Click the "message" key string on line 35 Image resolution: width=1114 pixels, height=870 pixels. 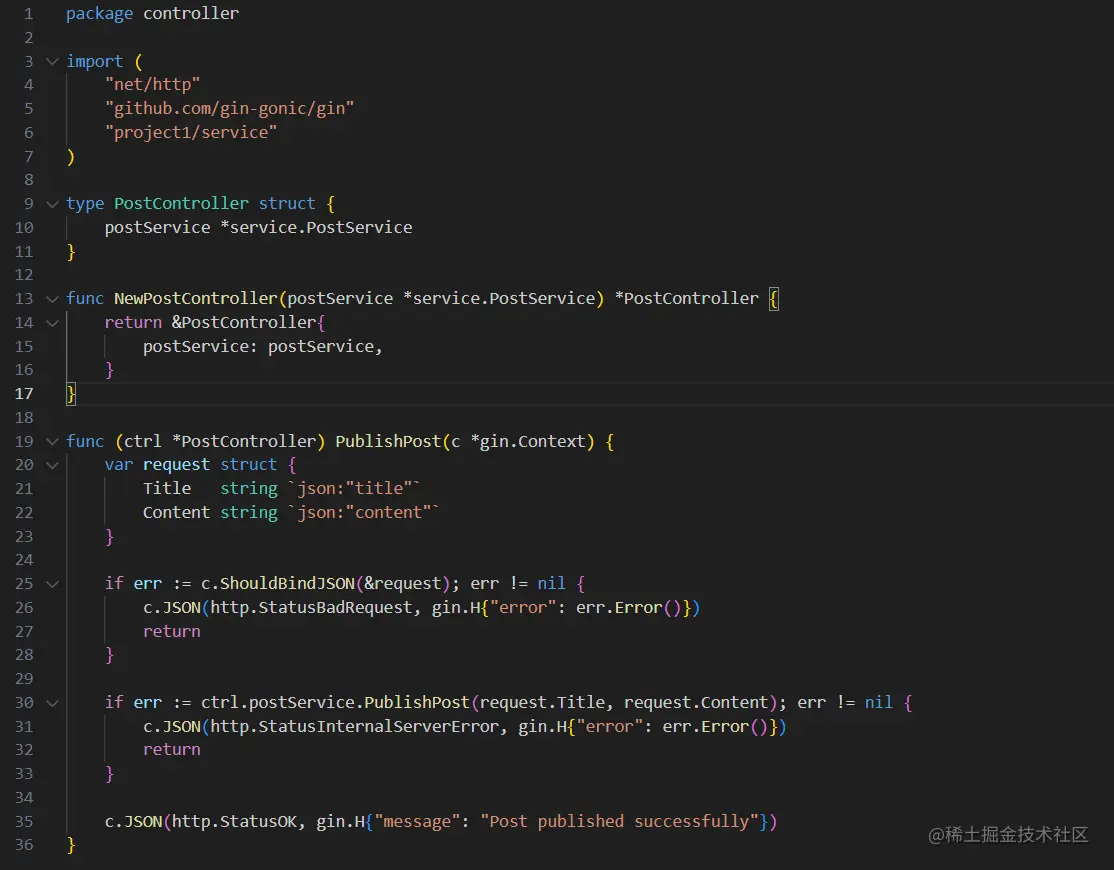417,822
